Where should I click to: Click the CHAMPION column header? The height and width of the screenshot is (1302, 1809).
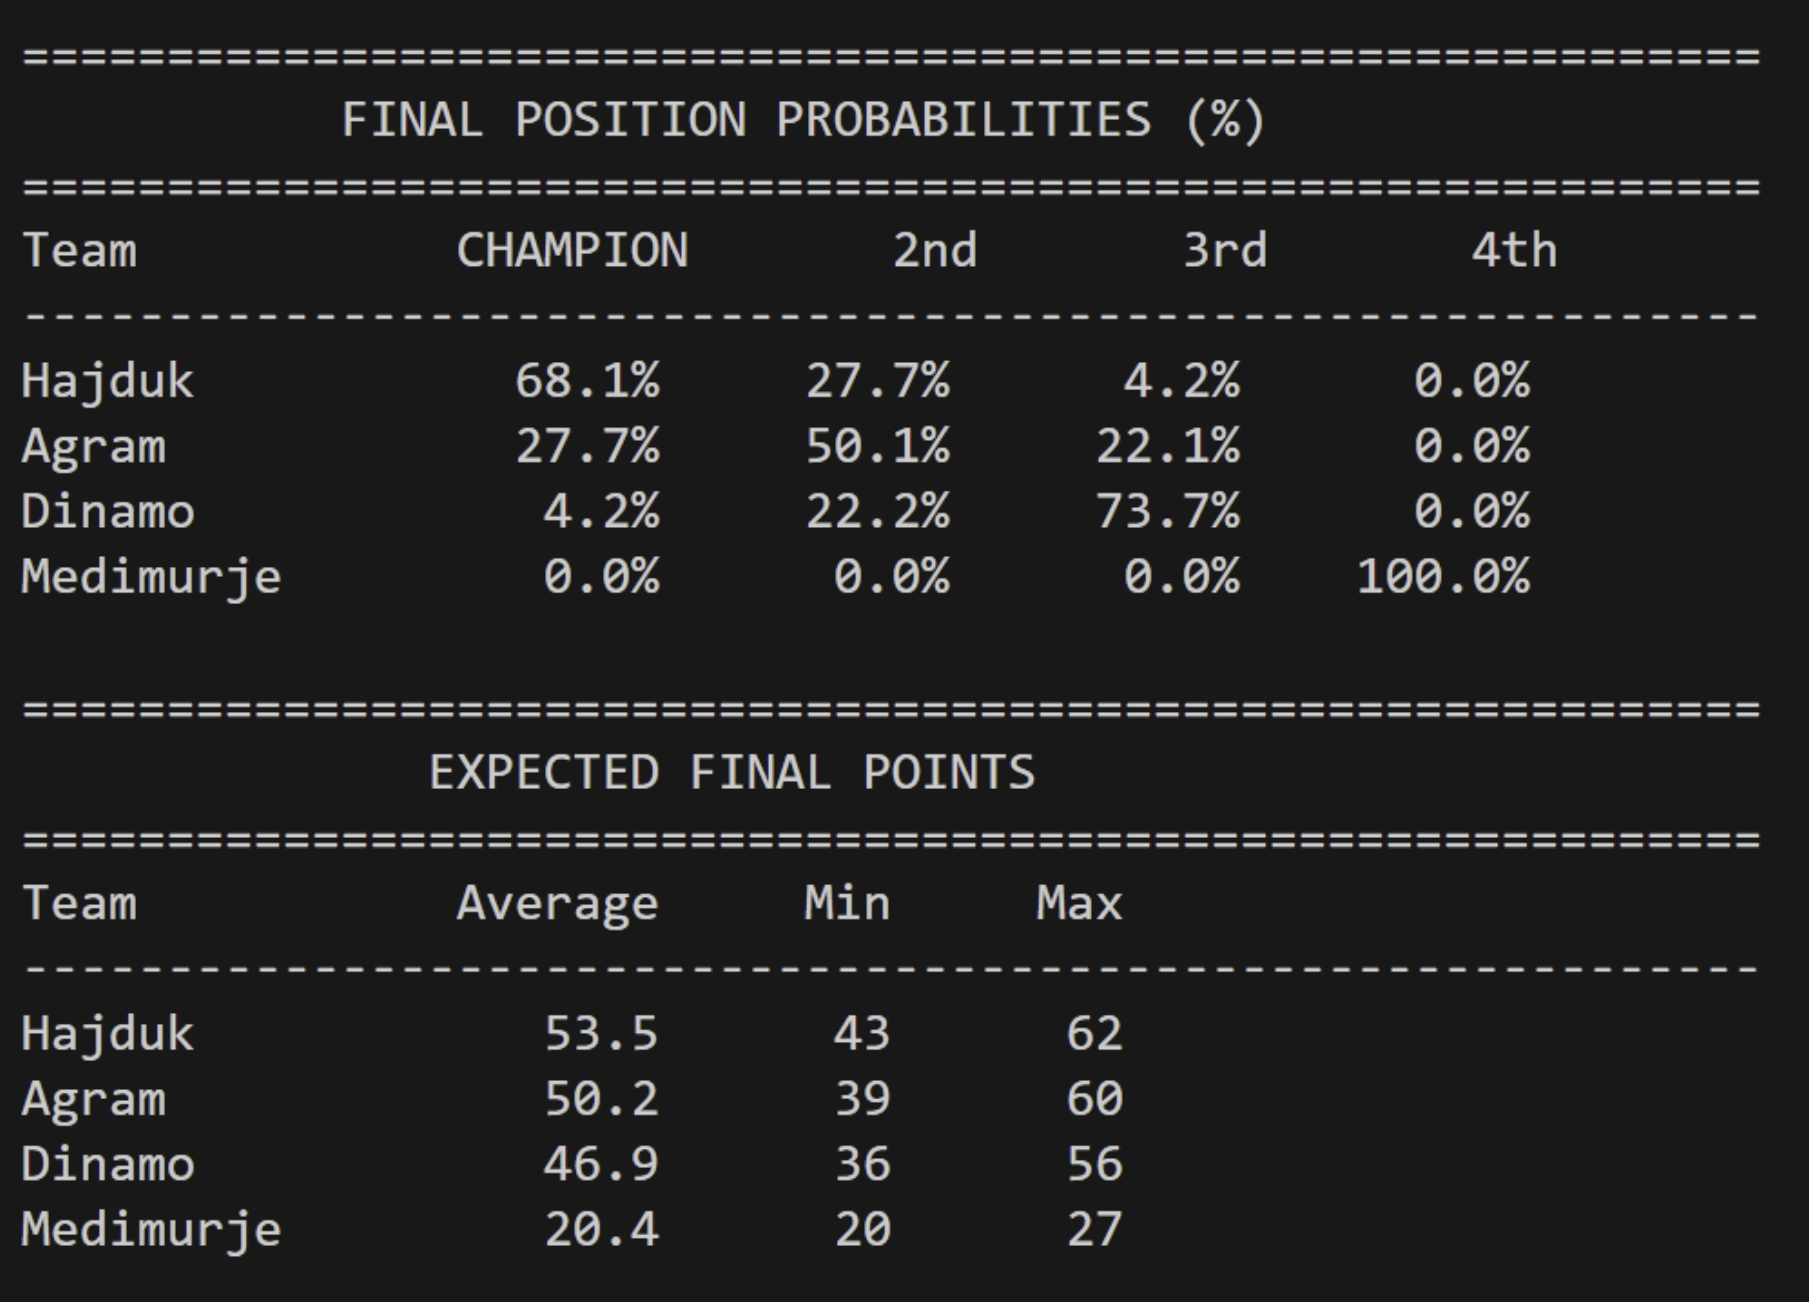pos(572,251)
